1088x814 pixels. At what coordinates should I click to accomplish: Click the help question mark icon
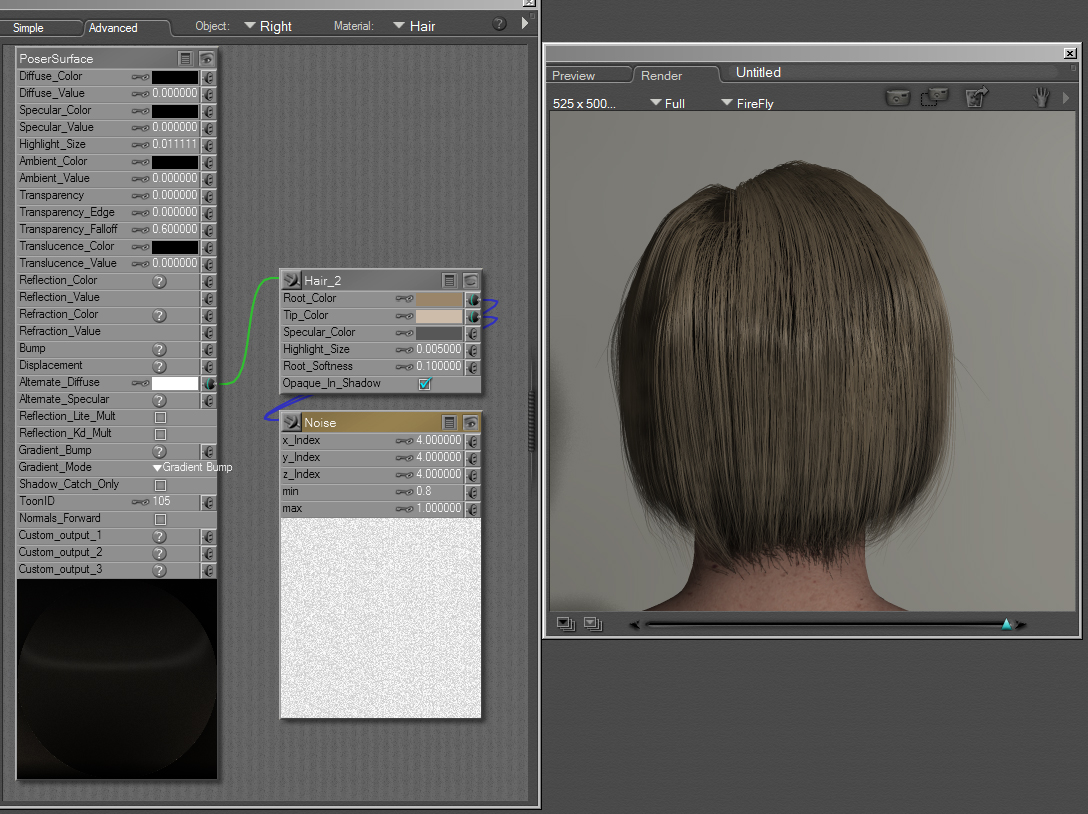pyautogui.click(x=499, y=23)
